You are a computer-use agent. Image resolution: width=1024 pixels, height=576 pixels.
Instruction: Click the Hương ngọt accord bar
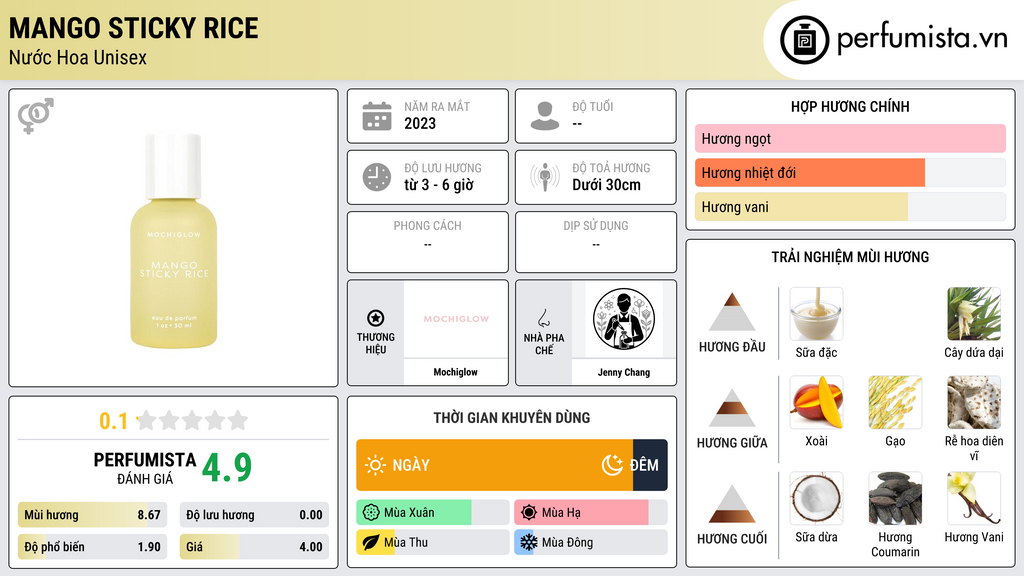(x=850, y=138)
